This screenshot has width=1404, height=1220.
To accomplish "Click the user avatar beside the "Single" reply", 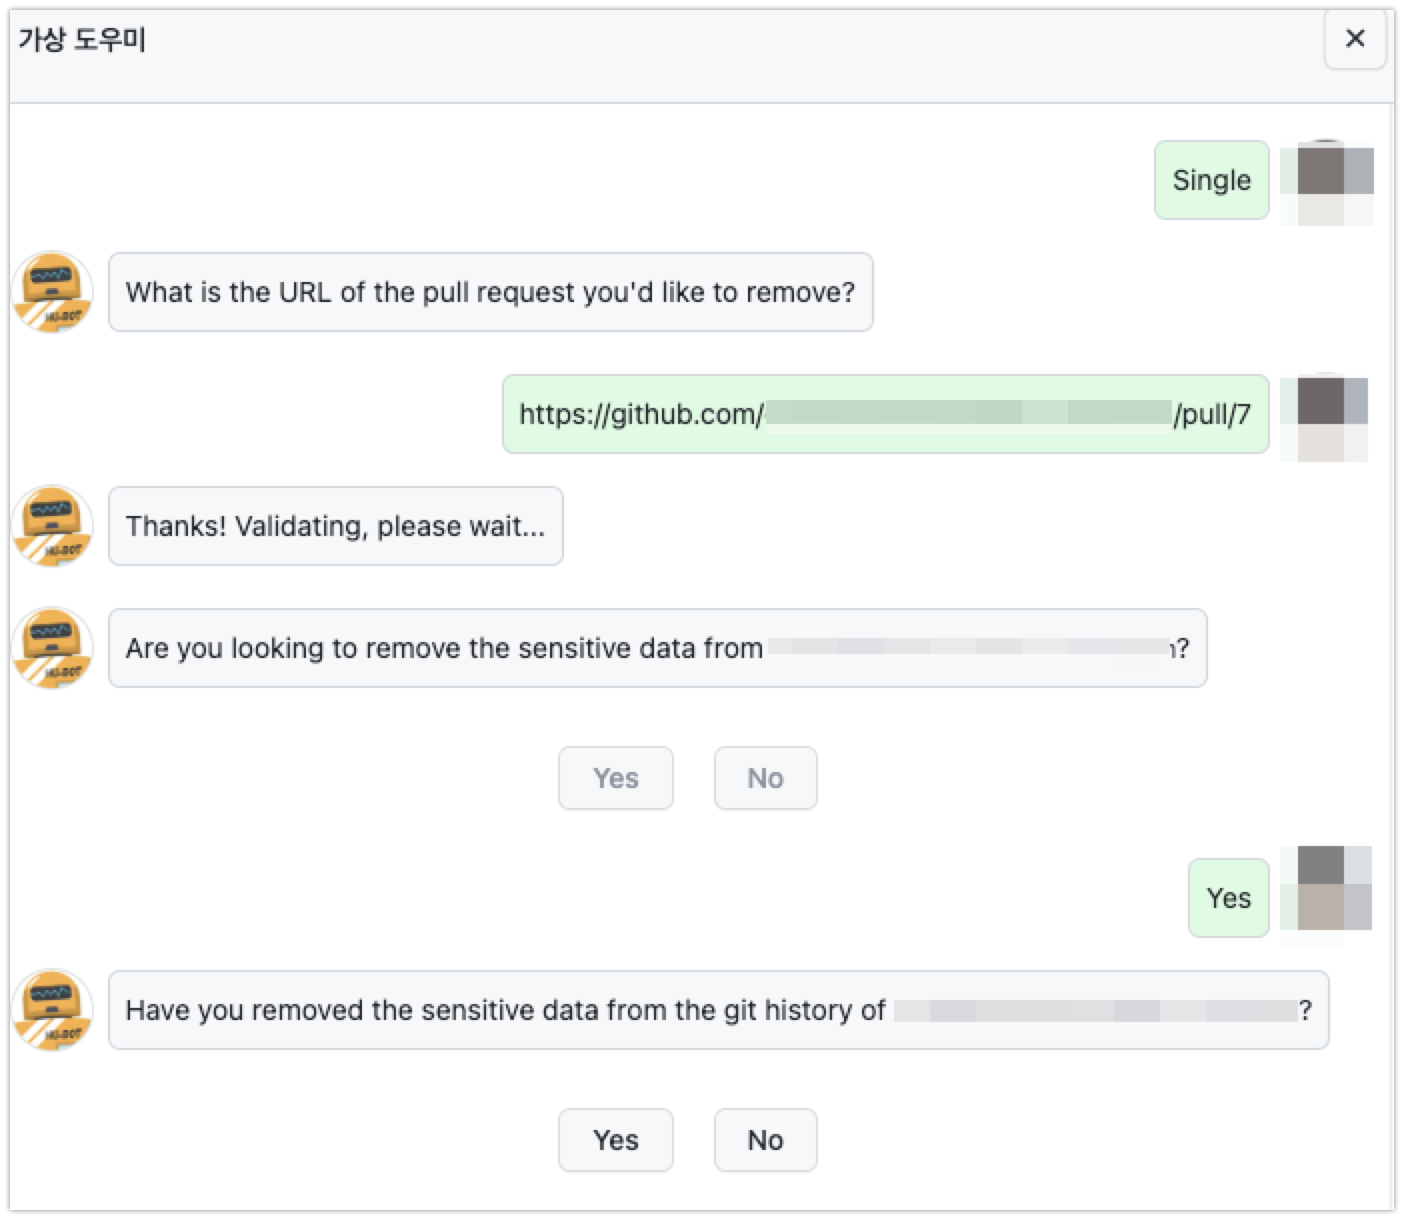I will pyautogui.click(x=1327, y=180).
